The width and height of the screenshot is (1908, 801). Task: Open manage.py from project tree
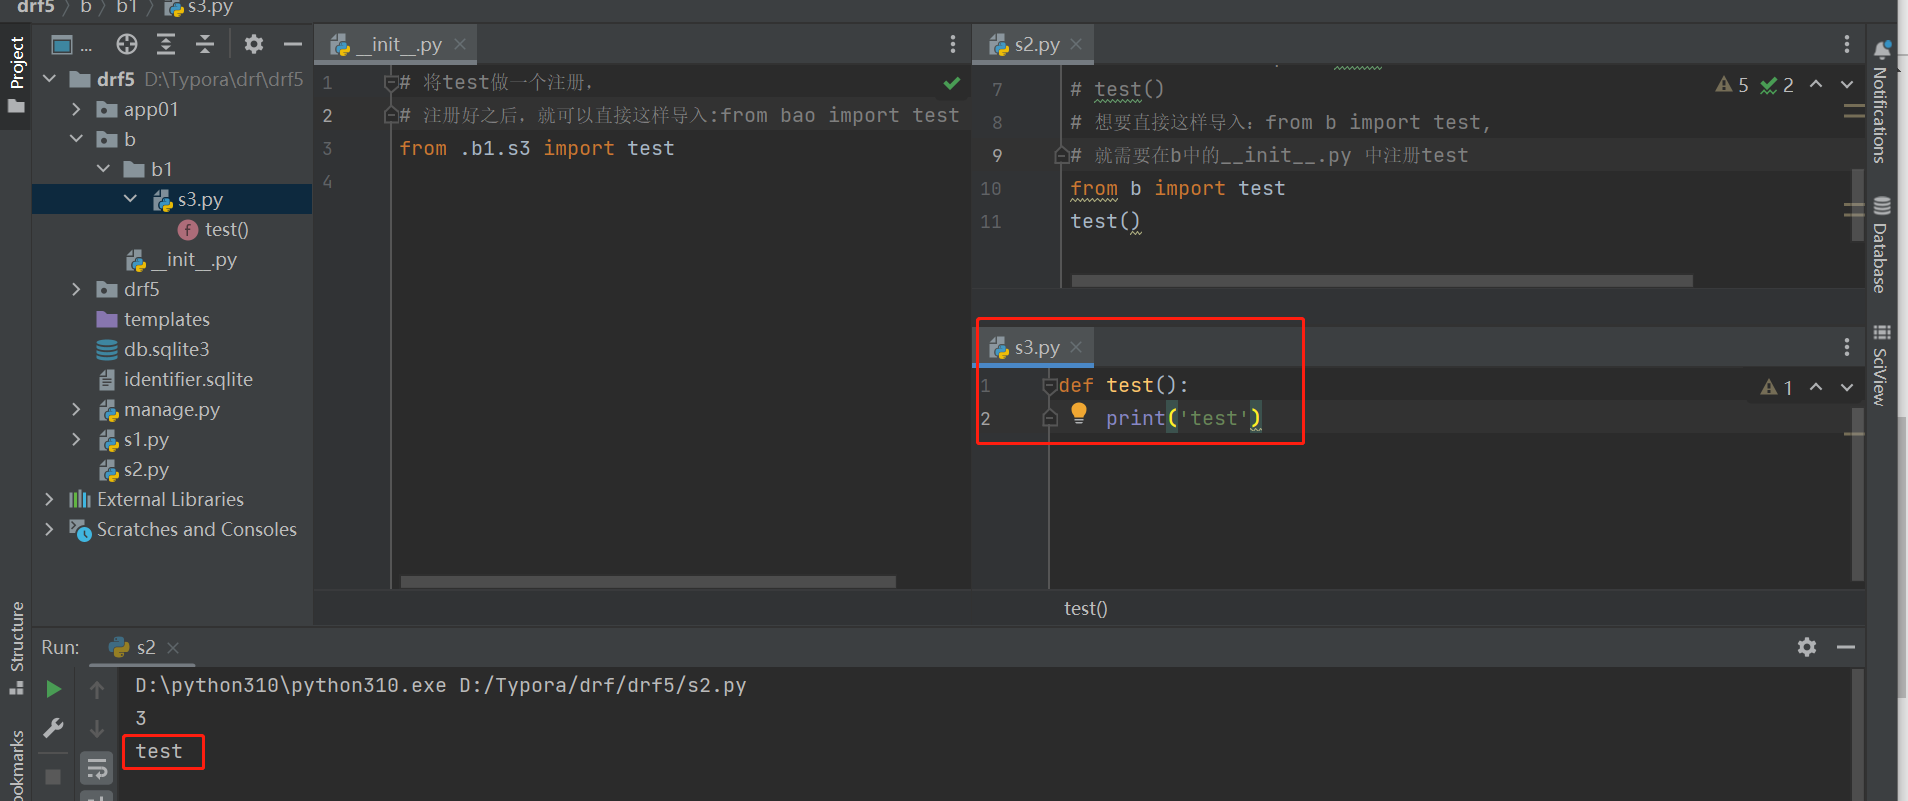coord(171,409)
